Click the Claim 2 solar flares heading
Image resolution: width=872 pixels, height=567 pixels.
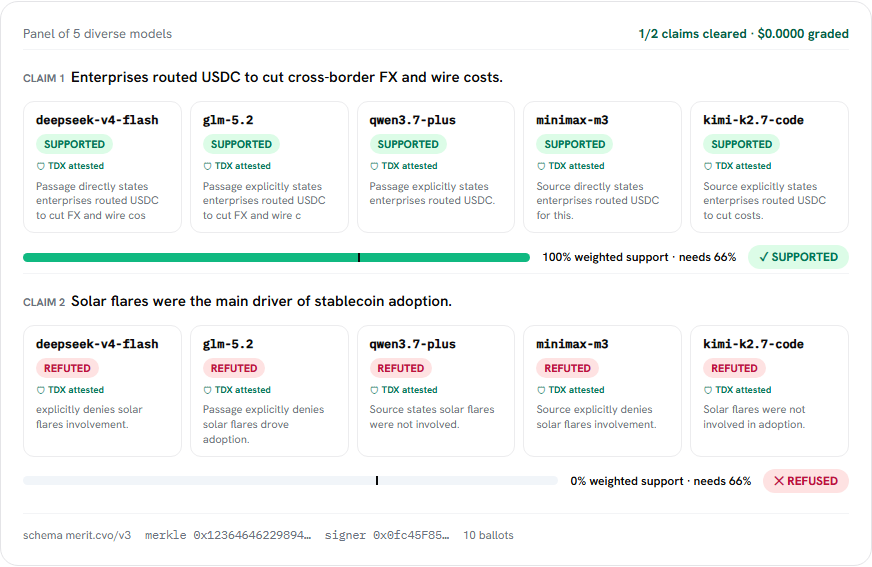tap(261, 301)
